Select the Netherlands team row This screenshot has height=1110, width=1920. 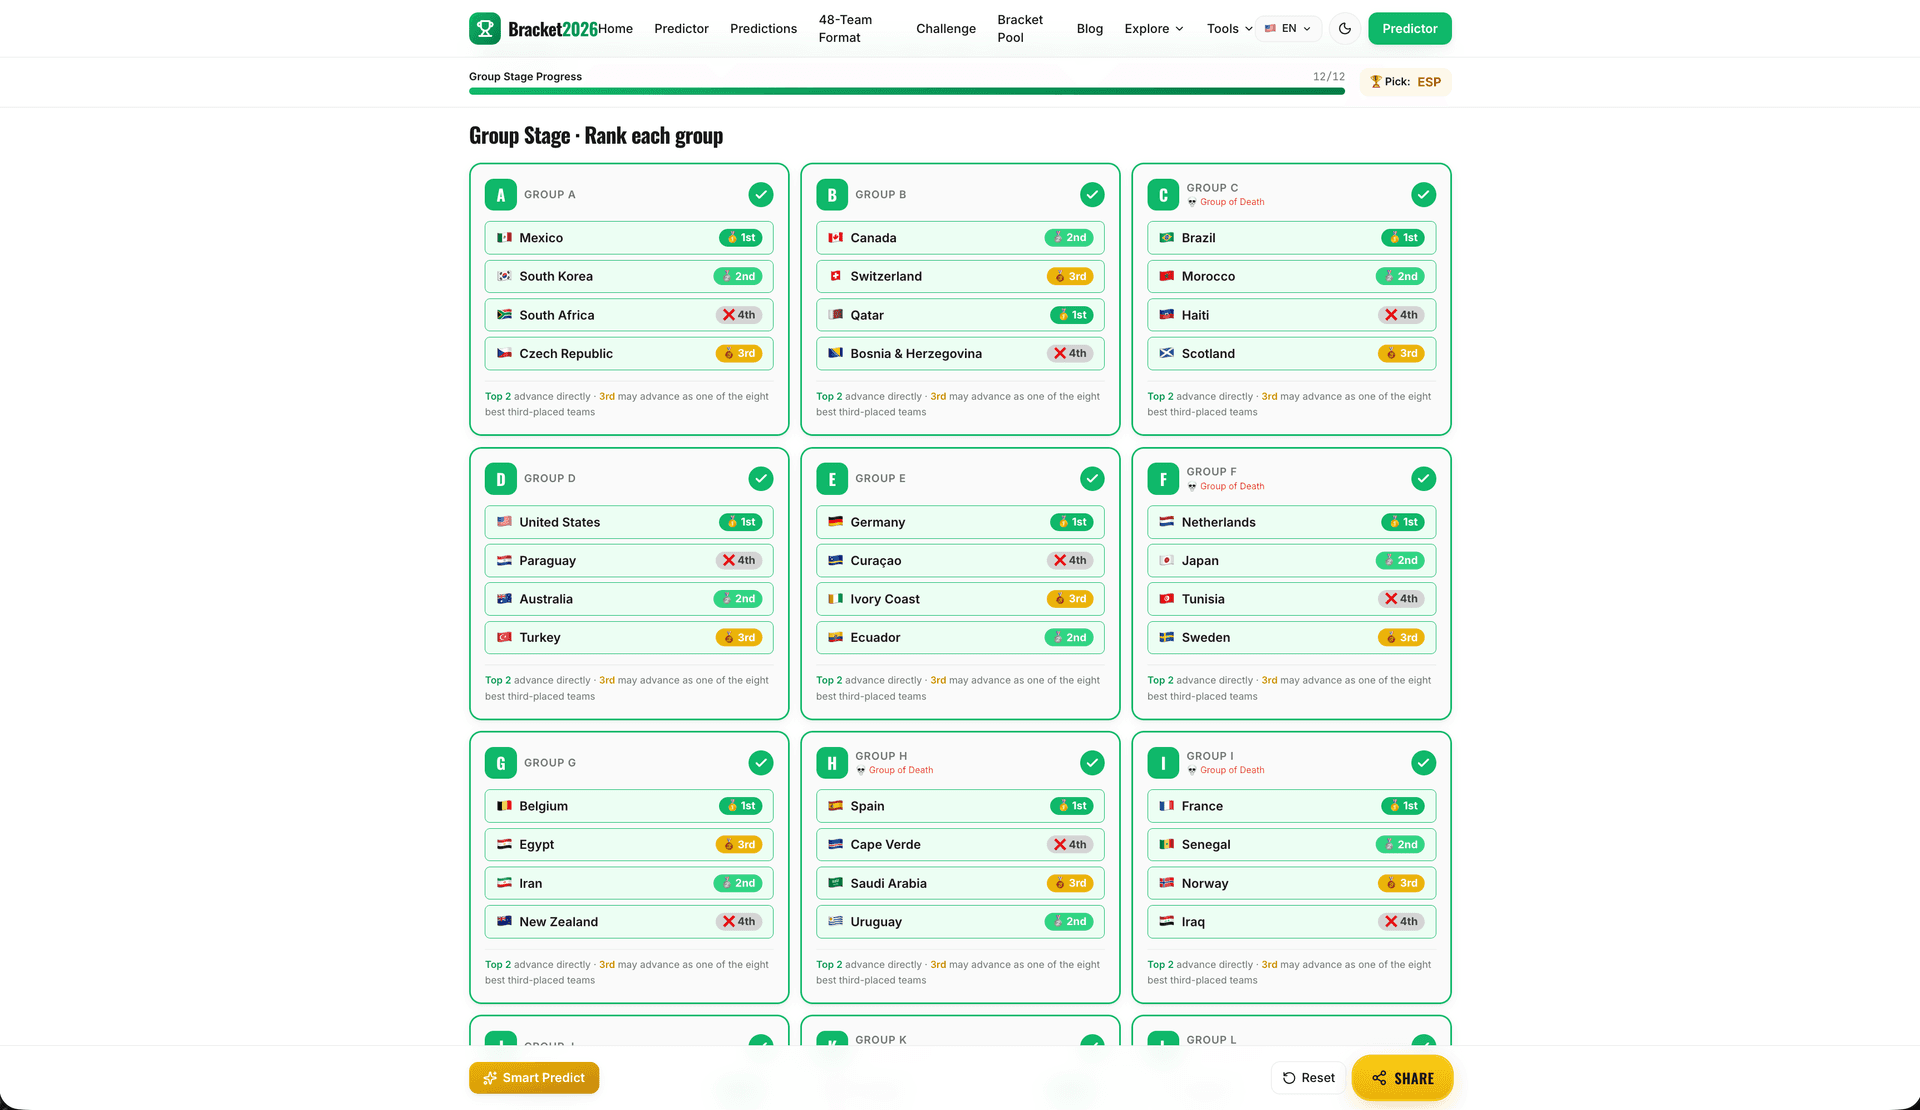[x=1291, y=522]
